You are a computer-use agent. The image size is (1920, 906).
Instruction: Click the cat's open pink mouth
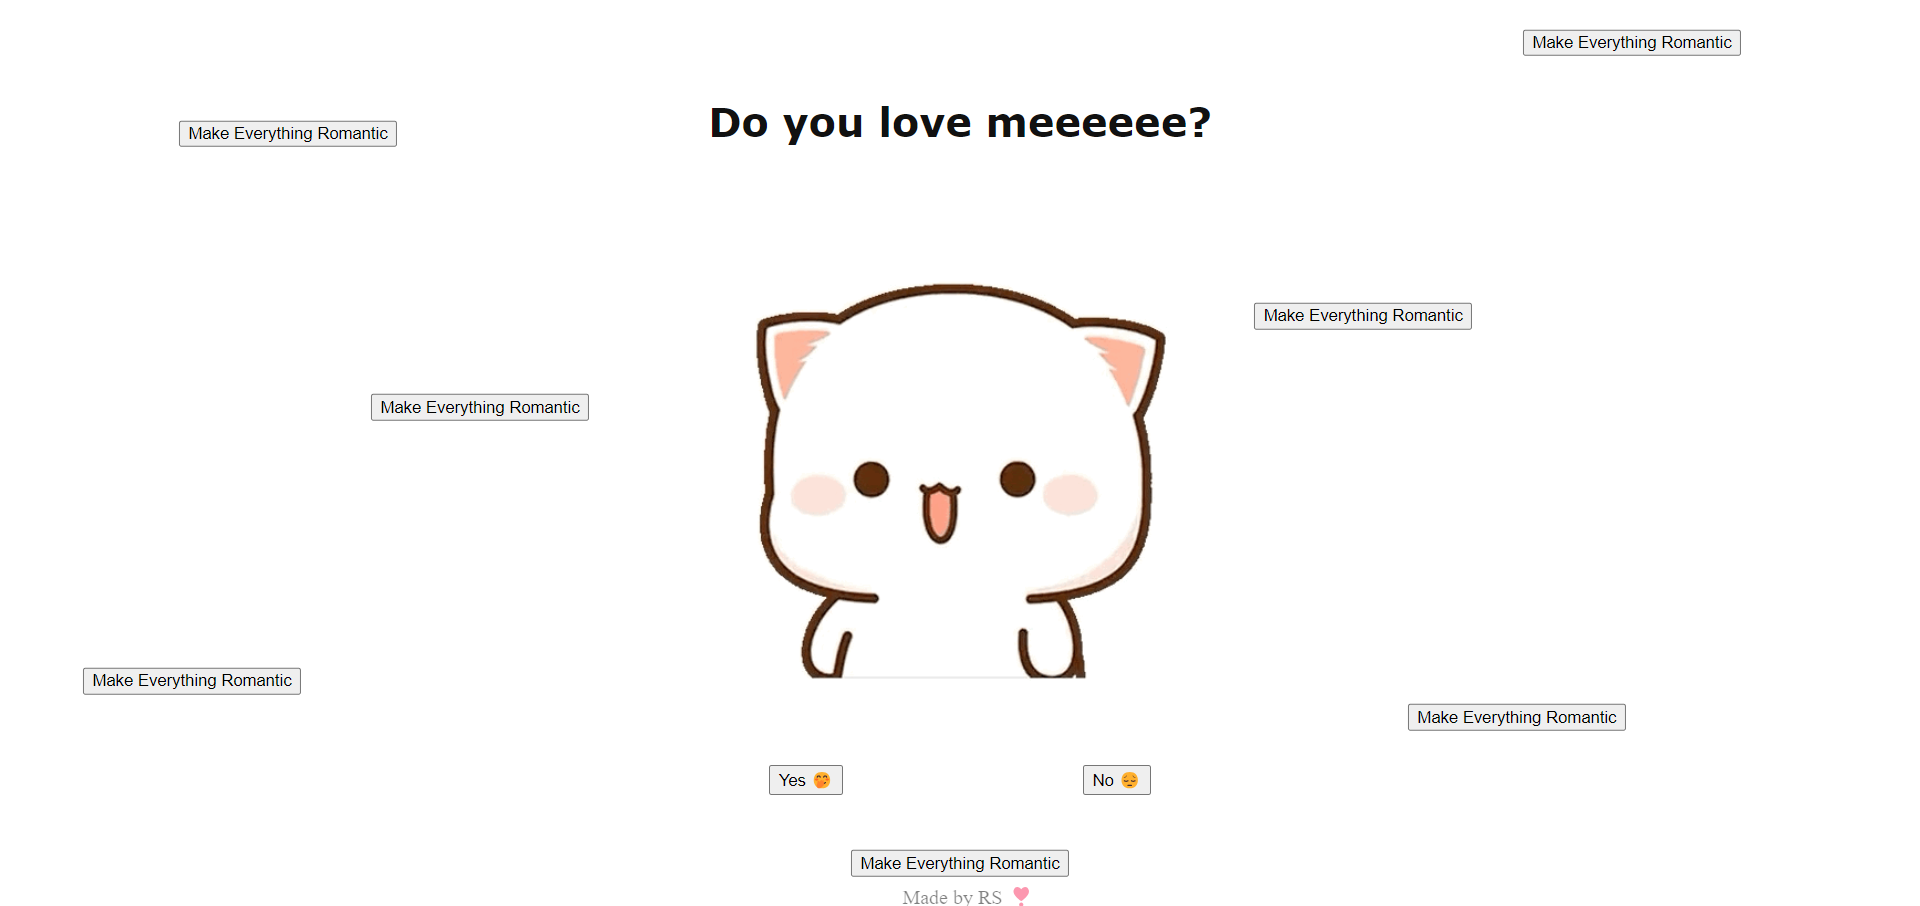click(x=940, y=513)
